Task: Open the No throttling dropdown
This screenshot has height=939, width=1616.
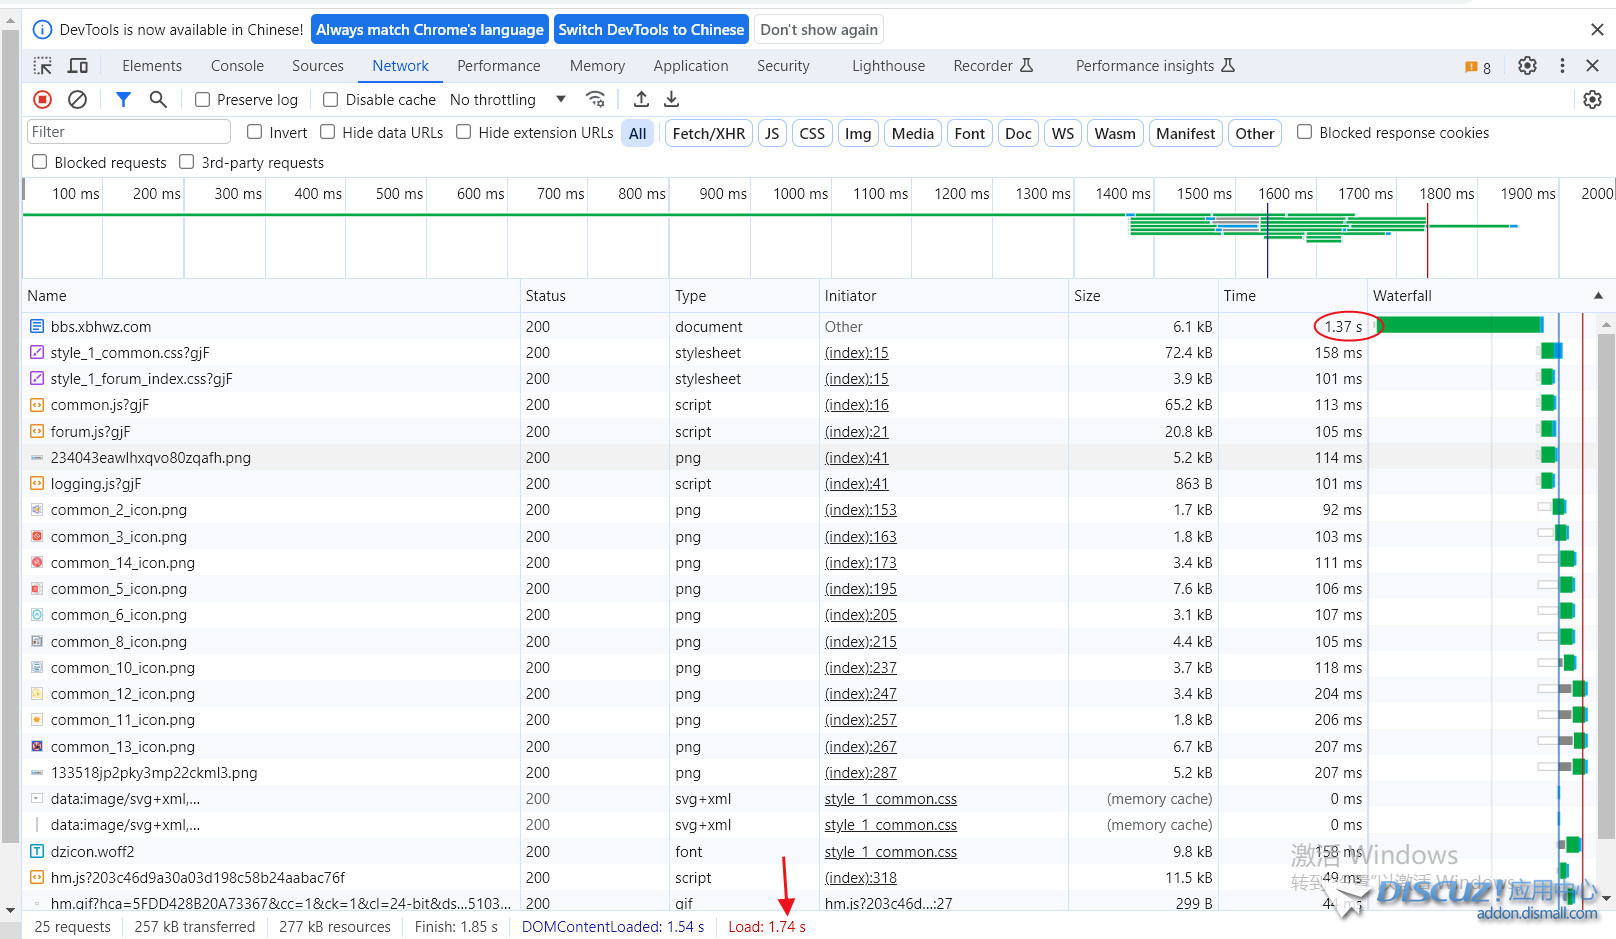Action: click(508, 100)
